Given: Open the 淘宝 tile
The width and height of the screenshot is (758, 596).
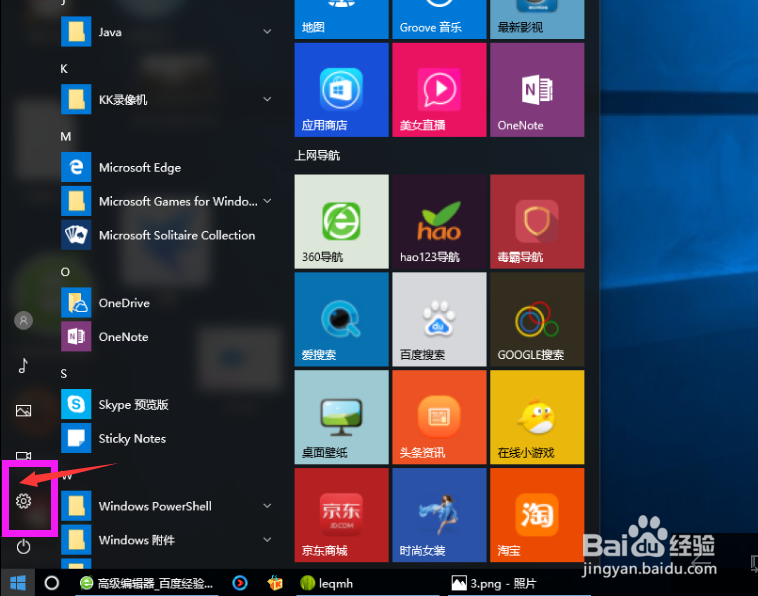Looking at the screenshot, I should pyautogui.click(x=537, y=515).
